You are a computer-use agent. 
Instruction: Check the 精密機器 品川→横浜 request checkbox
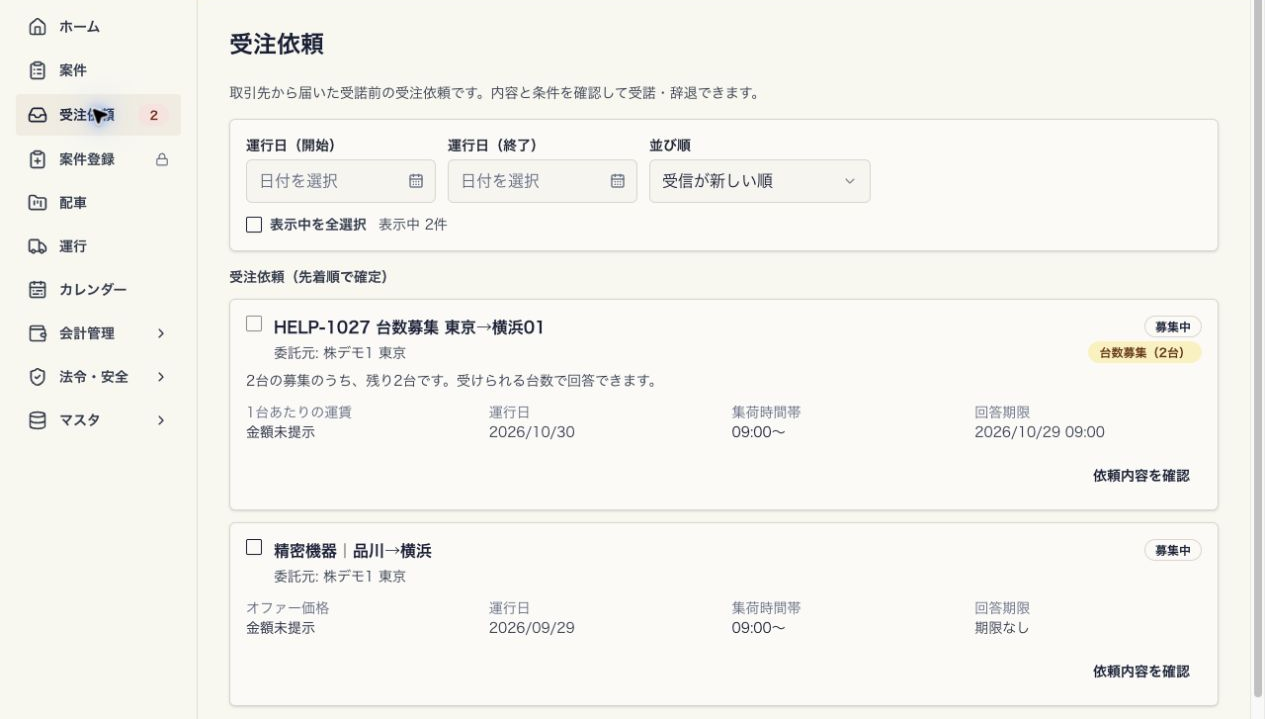pyautogui.click(x=254, y=547)
